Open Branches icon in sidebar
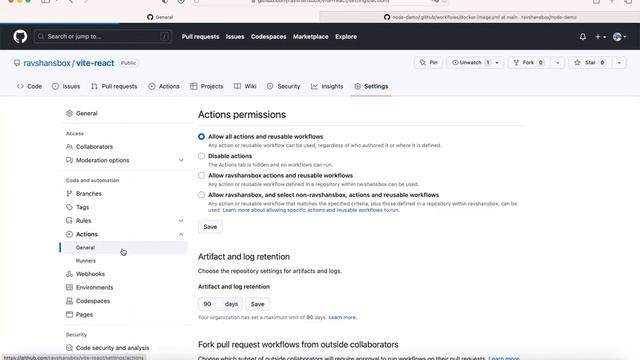The image size is (640, 360). tap(69, 193)
